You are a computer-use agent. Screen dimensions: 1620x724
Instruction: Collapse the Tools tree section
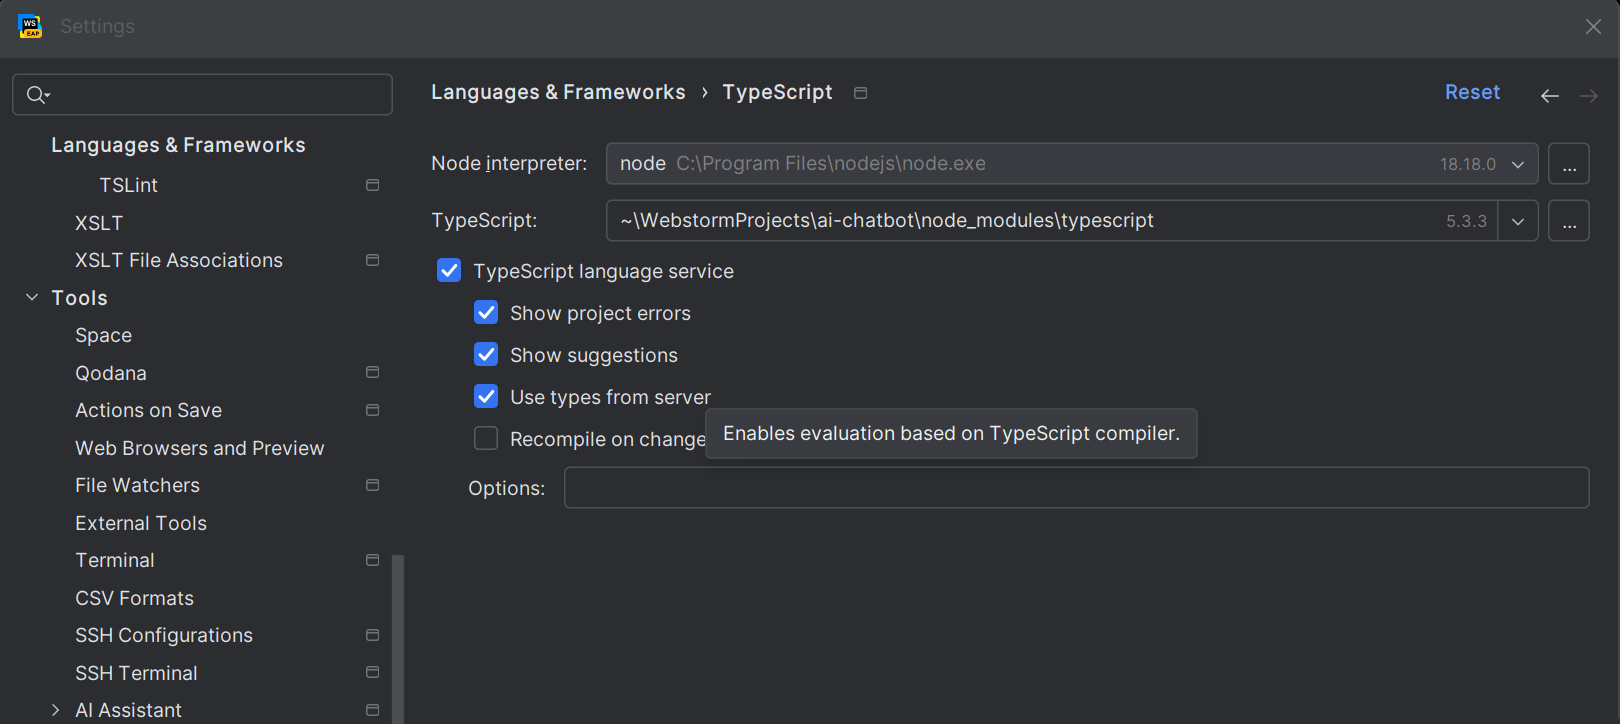click(x=32, y=298)
